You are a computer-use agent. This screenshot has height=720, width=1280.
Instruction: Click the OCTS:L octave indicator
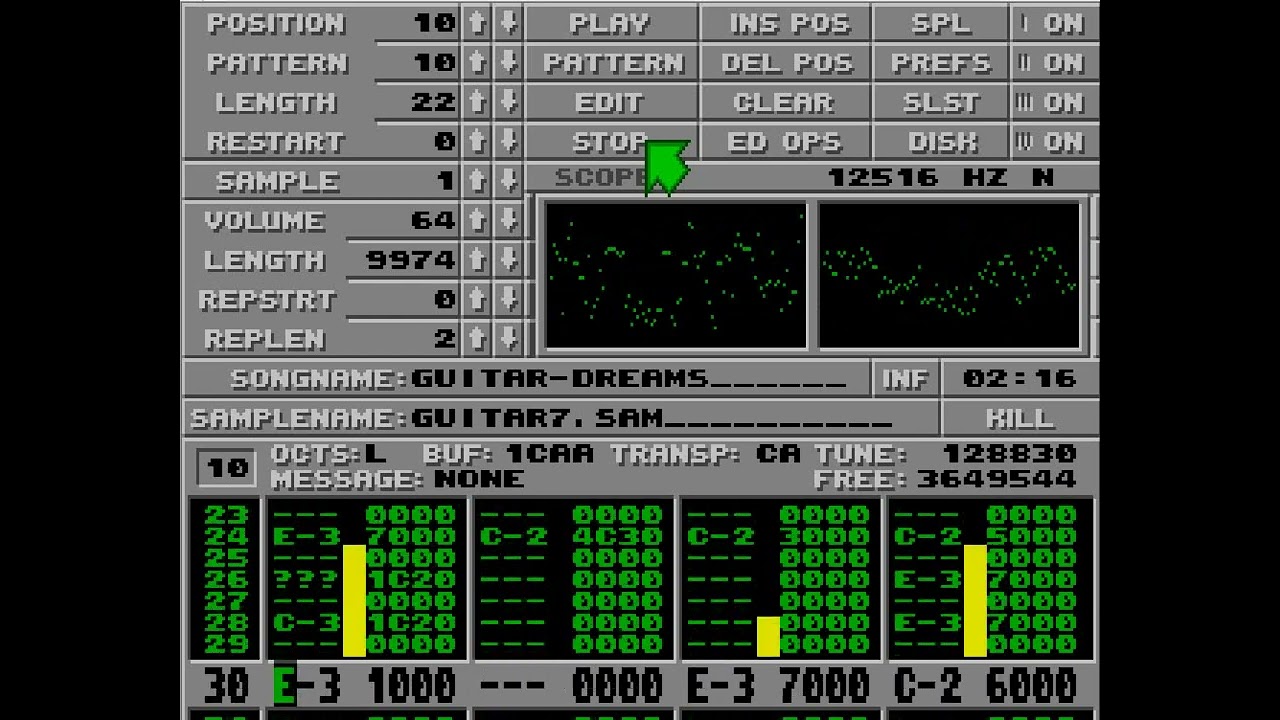tap(328, 455)
